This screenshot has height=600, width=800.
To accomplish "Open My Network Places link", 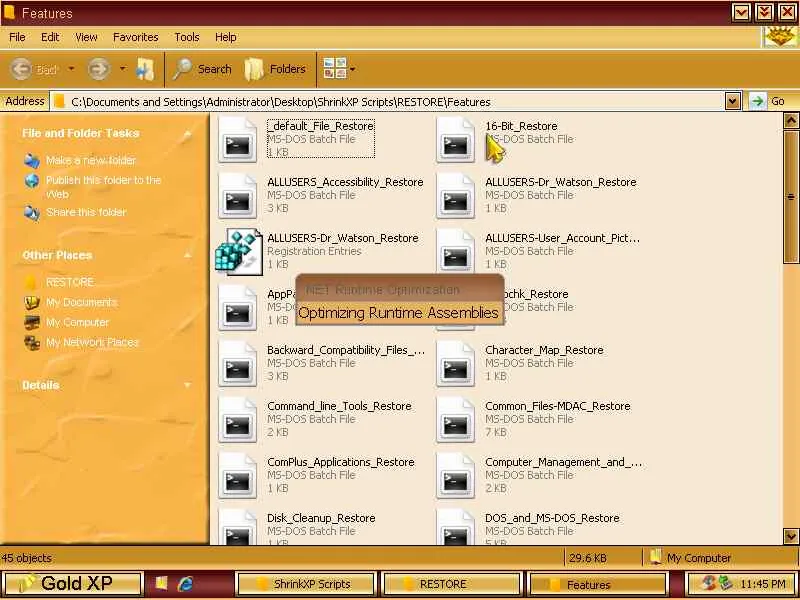I will coord(92,342).
